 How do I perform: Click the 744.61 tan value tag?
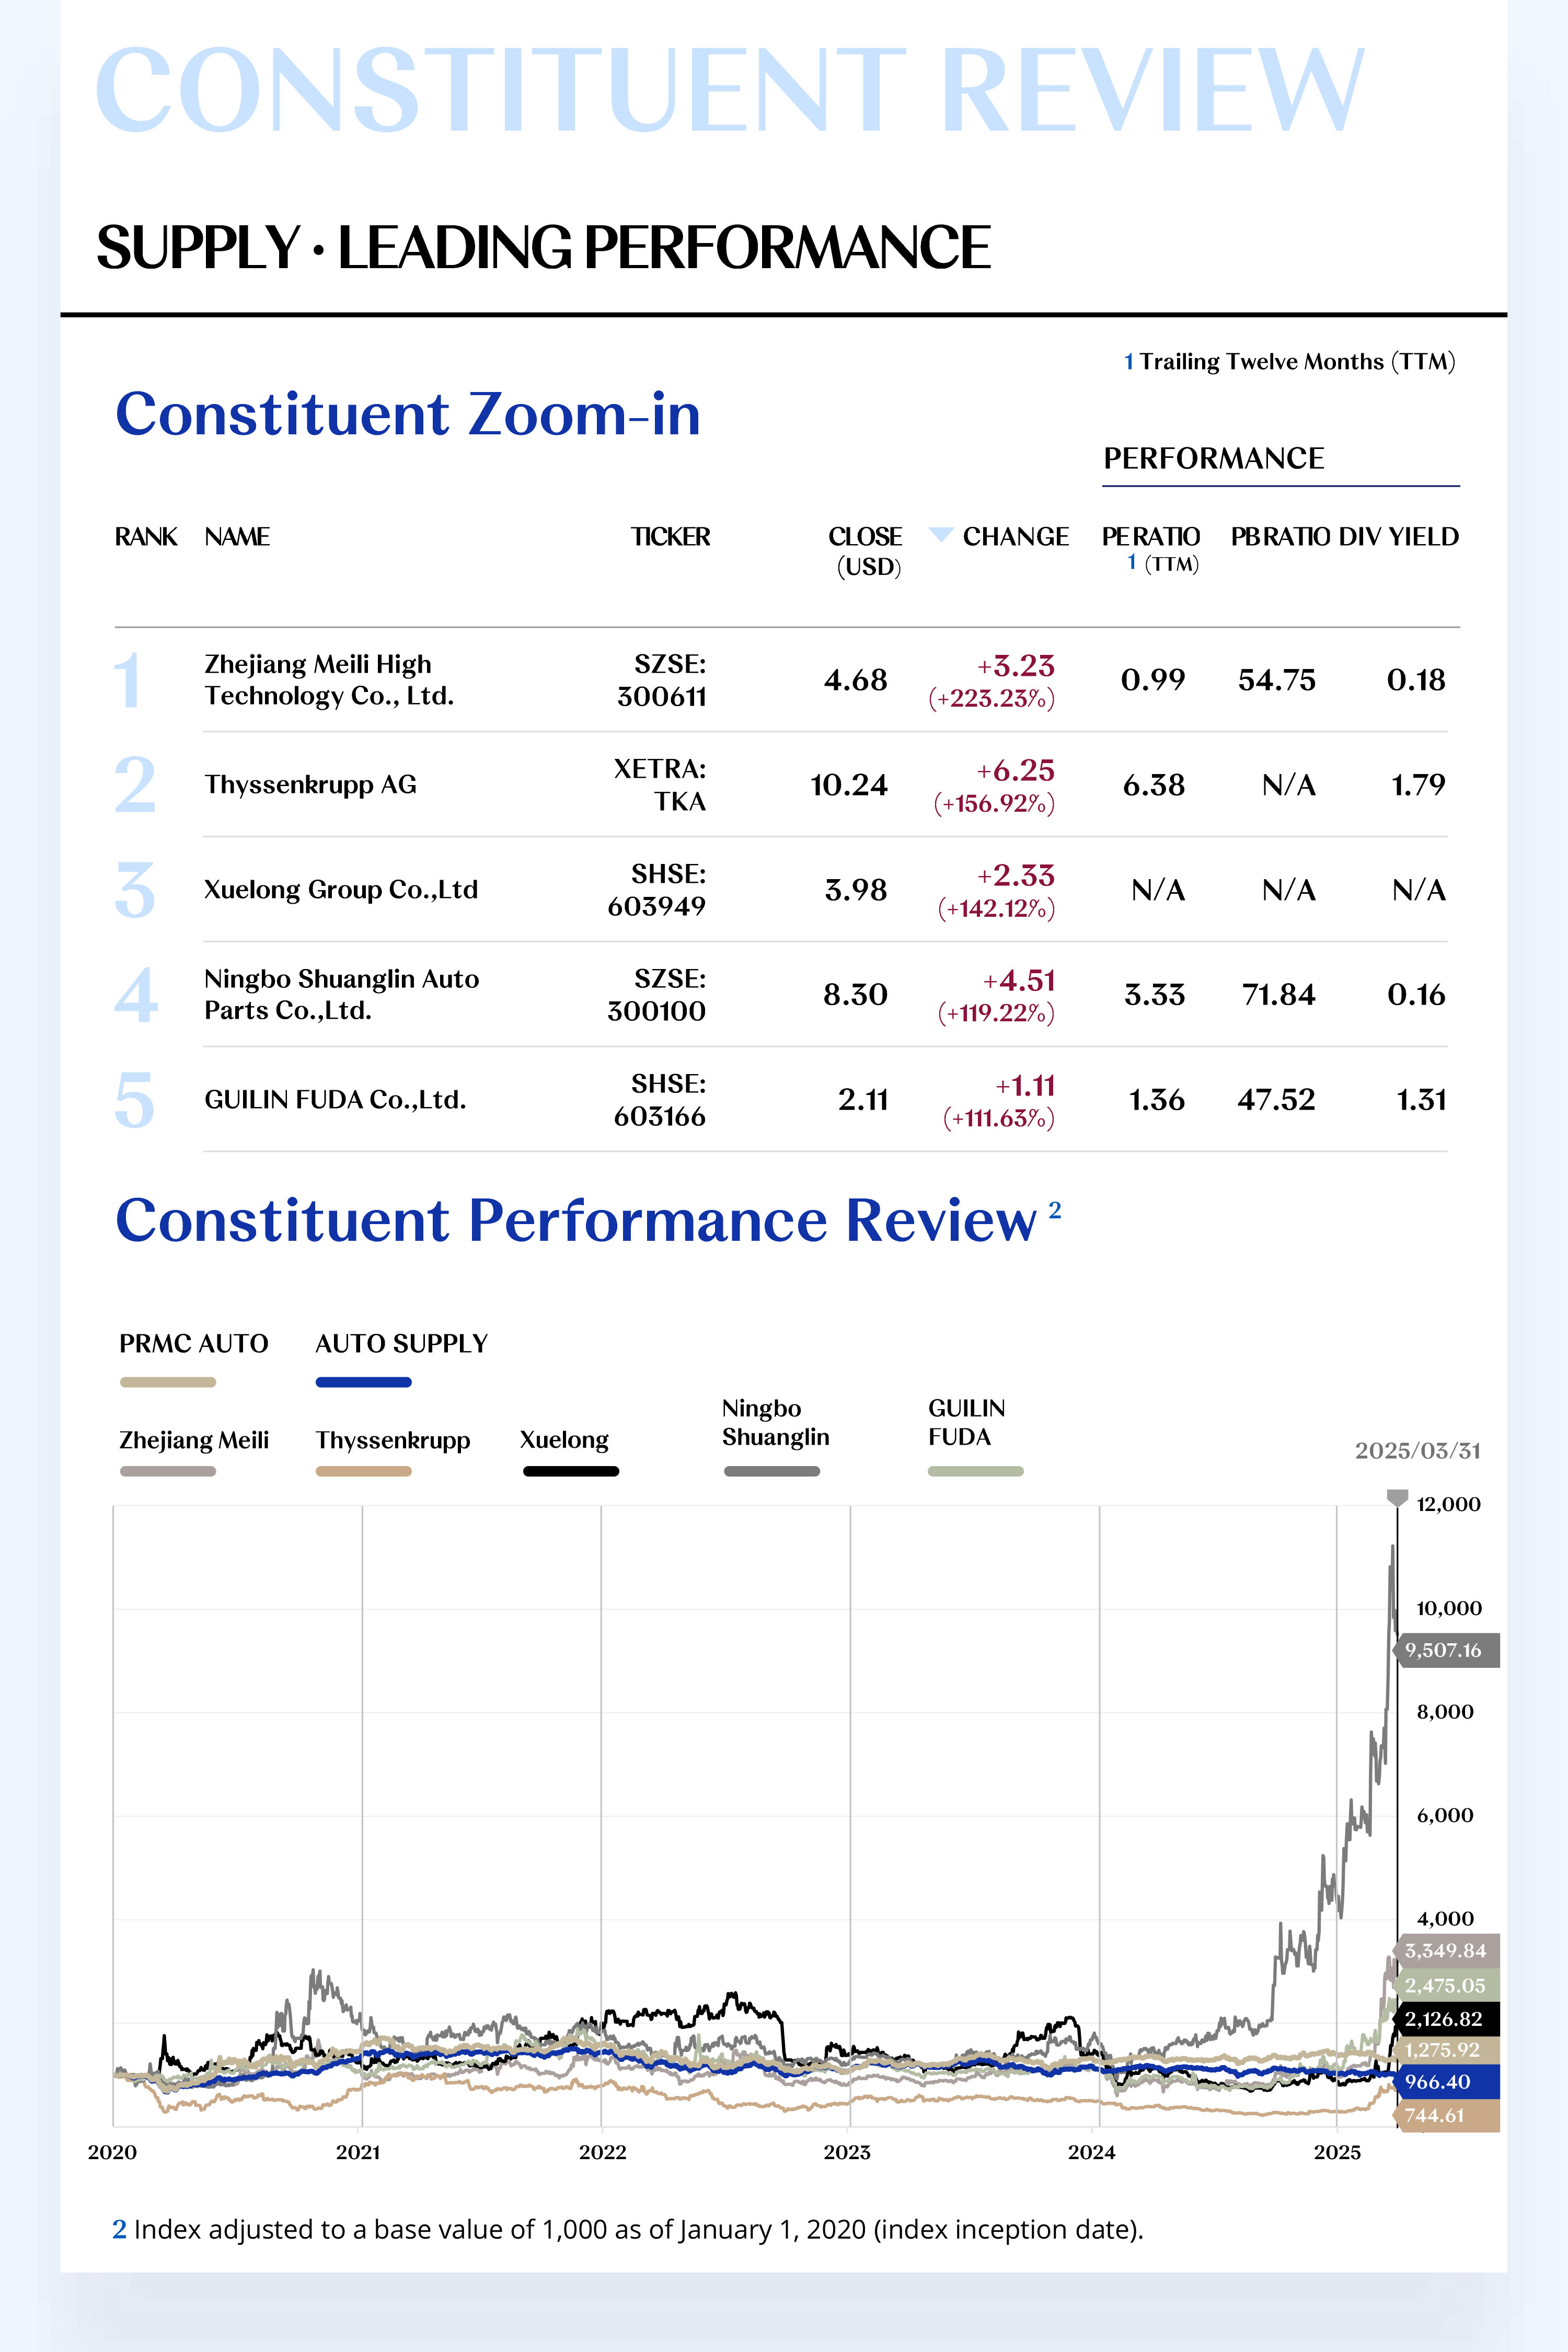click(1446, 2115)
